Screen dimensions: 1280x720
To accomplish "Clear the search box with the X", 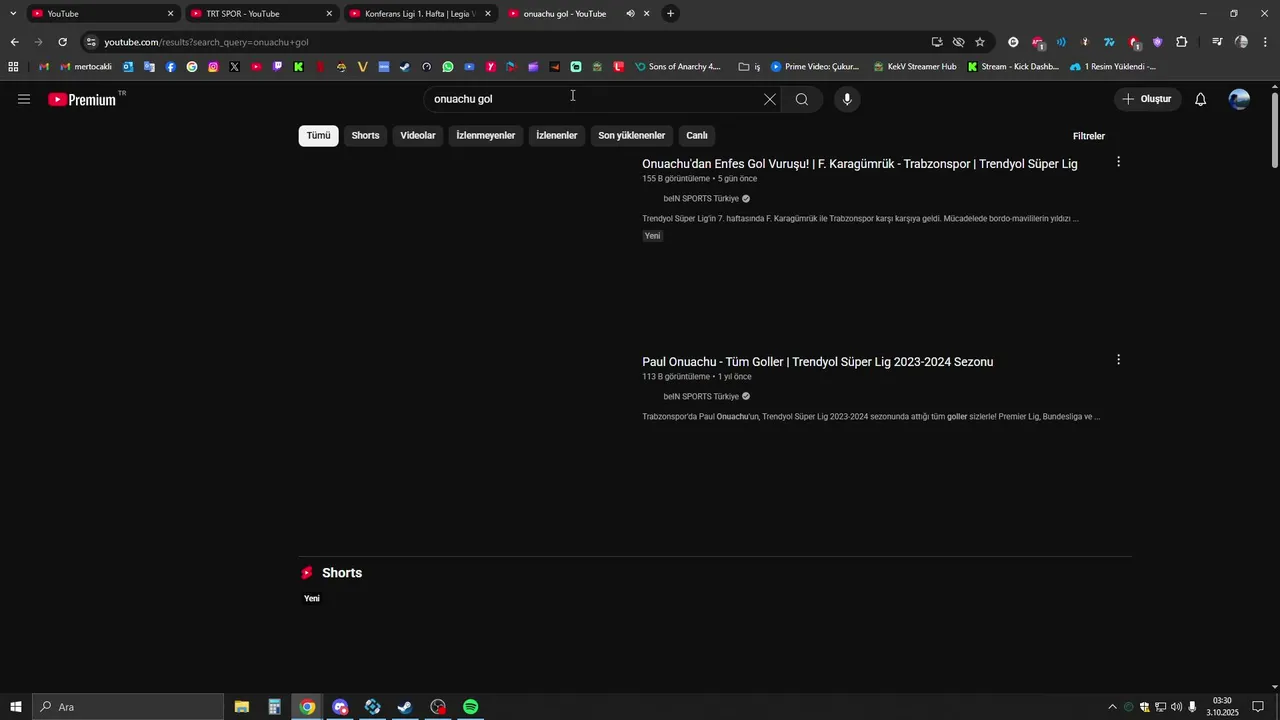I will [770, 99].
